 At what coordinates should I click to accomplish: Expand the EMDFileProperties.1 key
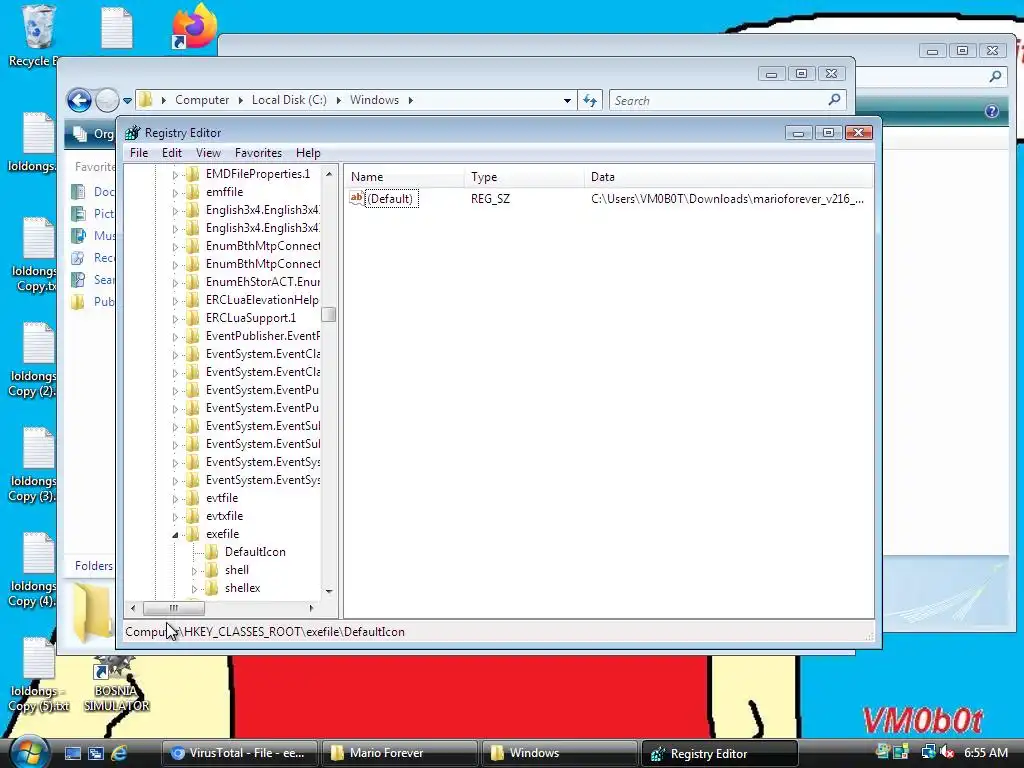(x=175, y=175)
